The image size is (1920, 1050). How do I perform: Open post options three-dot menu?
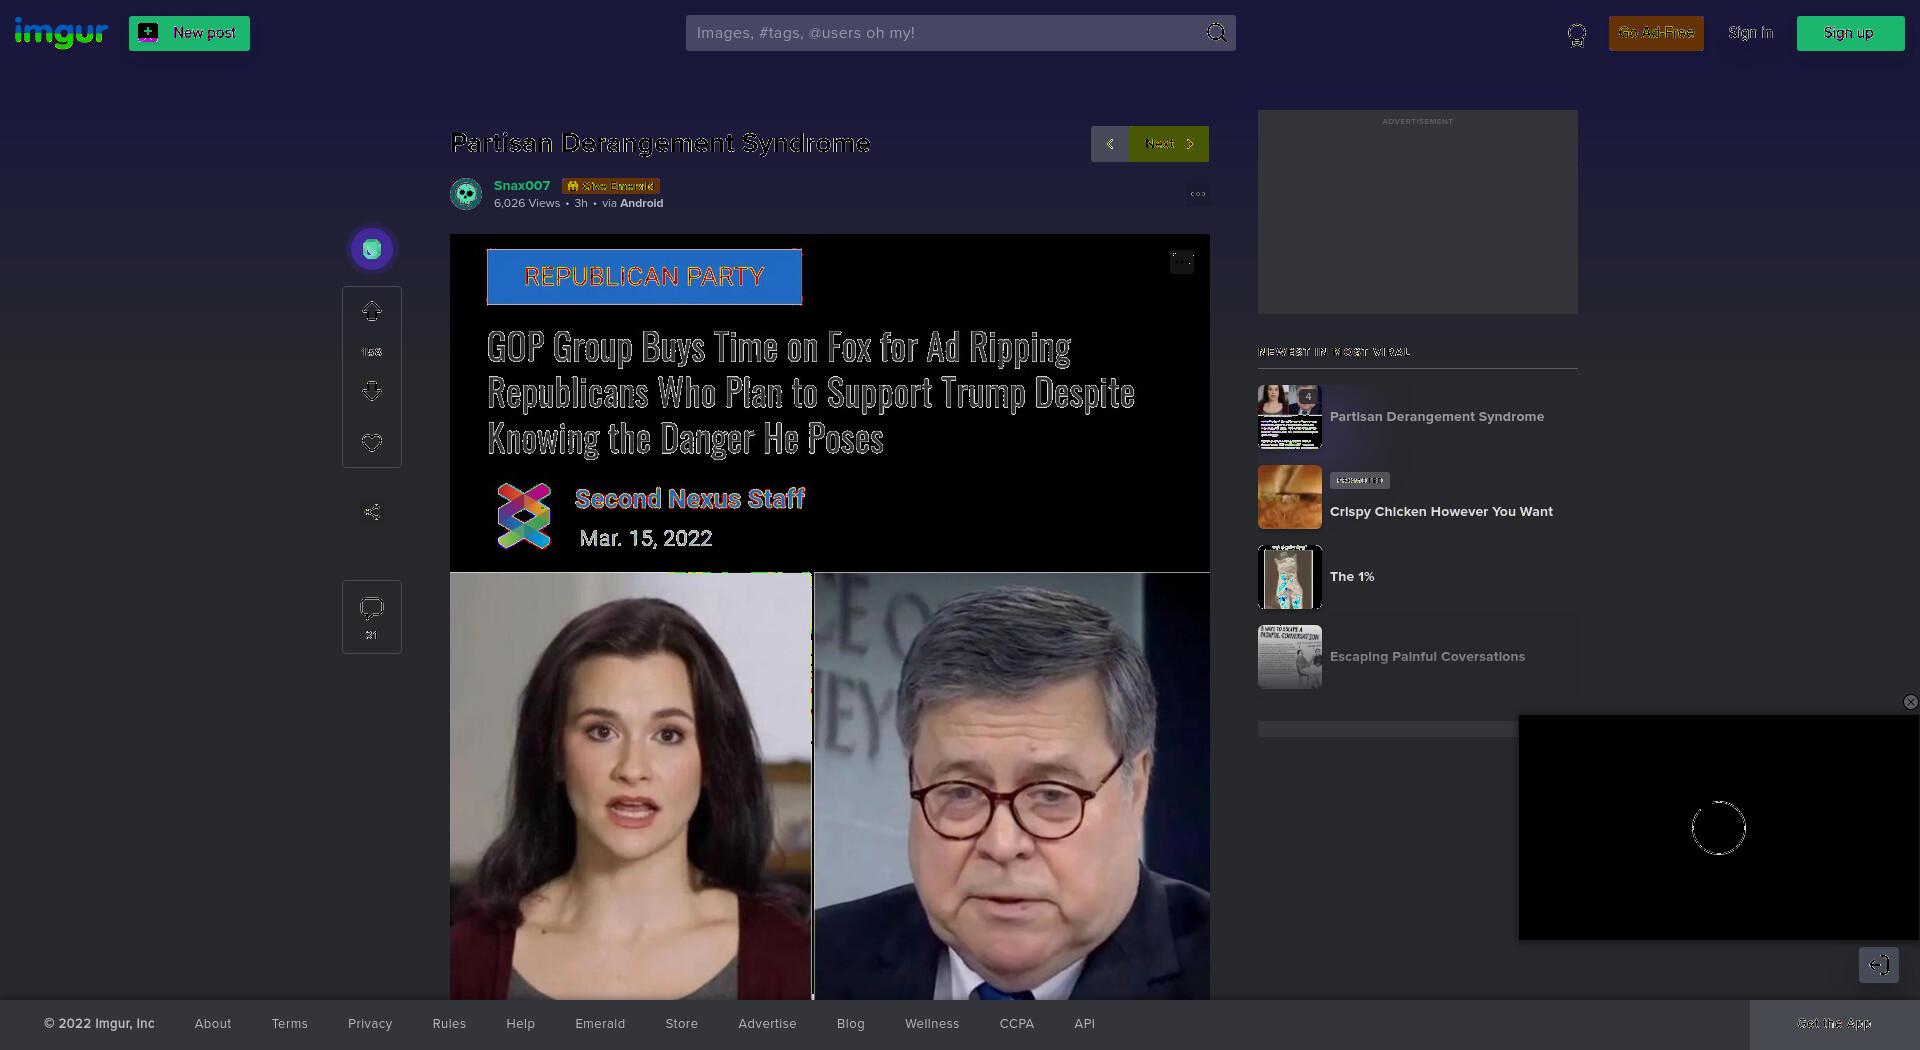pos(1198,194)
